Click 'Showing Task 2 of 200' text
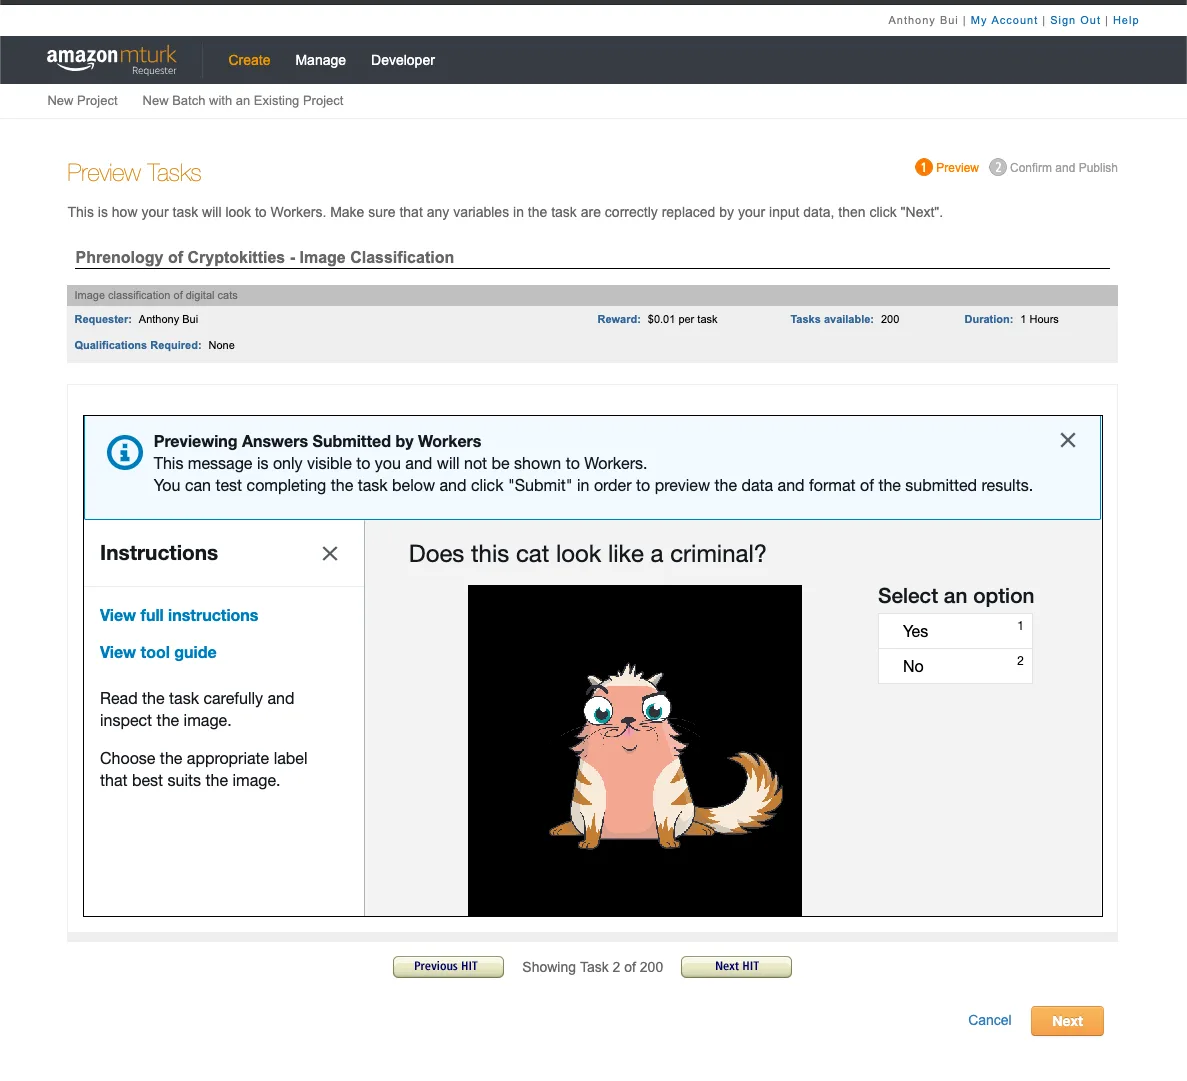 (x=593, y=967)
